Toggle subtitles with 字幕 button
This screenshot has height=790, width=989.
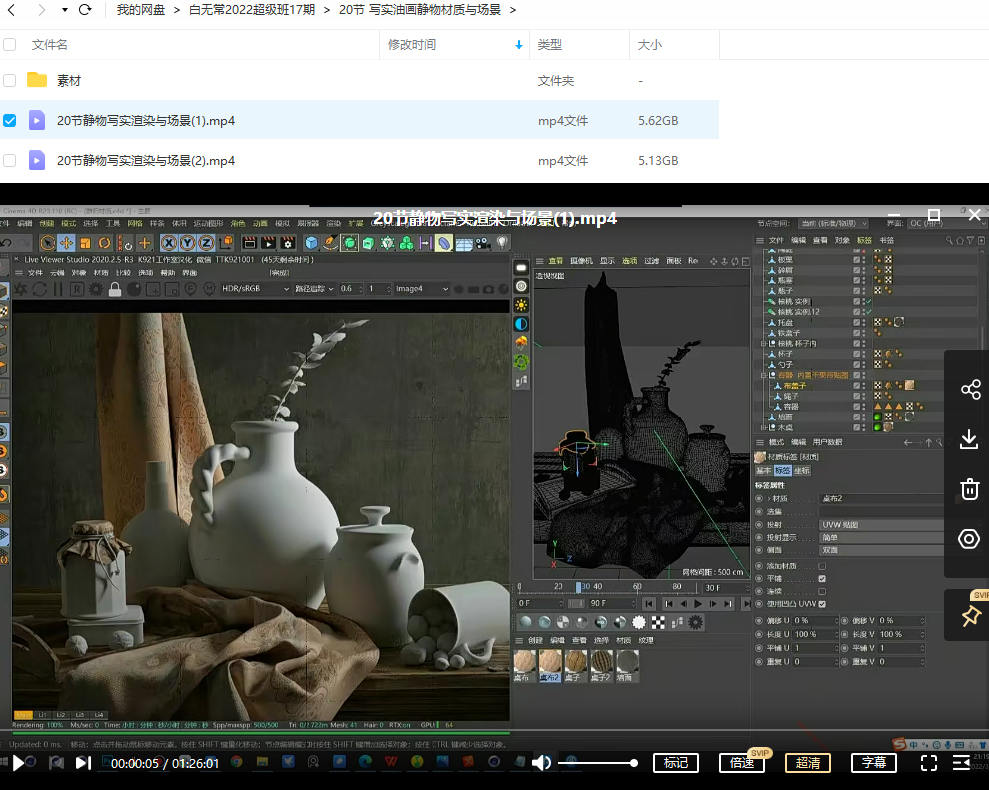tap(873, 763)
